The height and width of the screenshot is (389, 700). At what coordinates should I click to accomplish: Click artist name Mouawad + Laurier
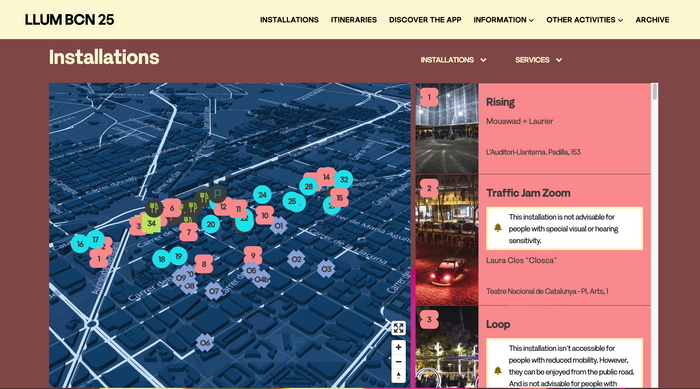pos(519,121)
